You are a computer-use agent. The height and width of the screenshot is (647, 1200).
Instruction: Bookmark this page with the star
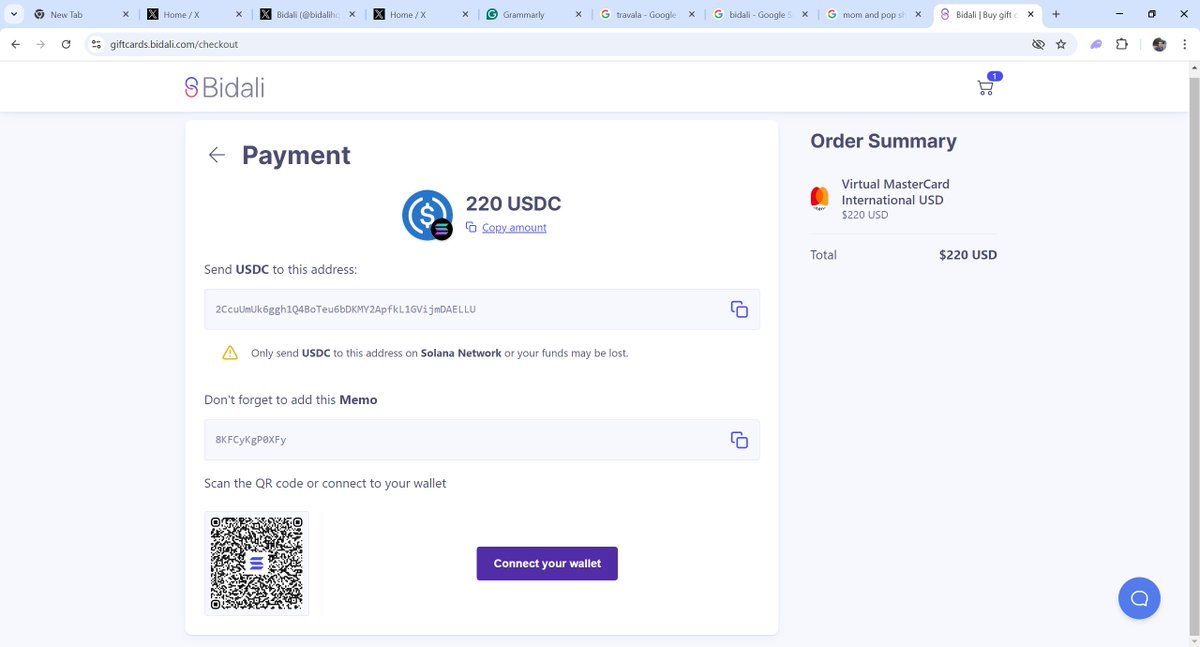point(1061,44)
